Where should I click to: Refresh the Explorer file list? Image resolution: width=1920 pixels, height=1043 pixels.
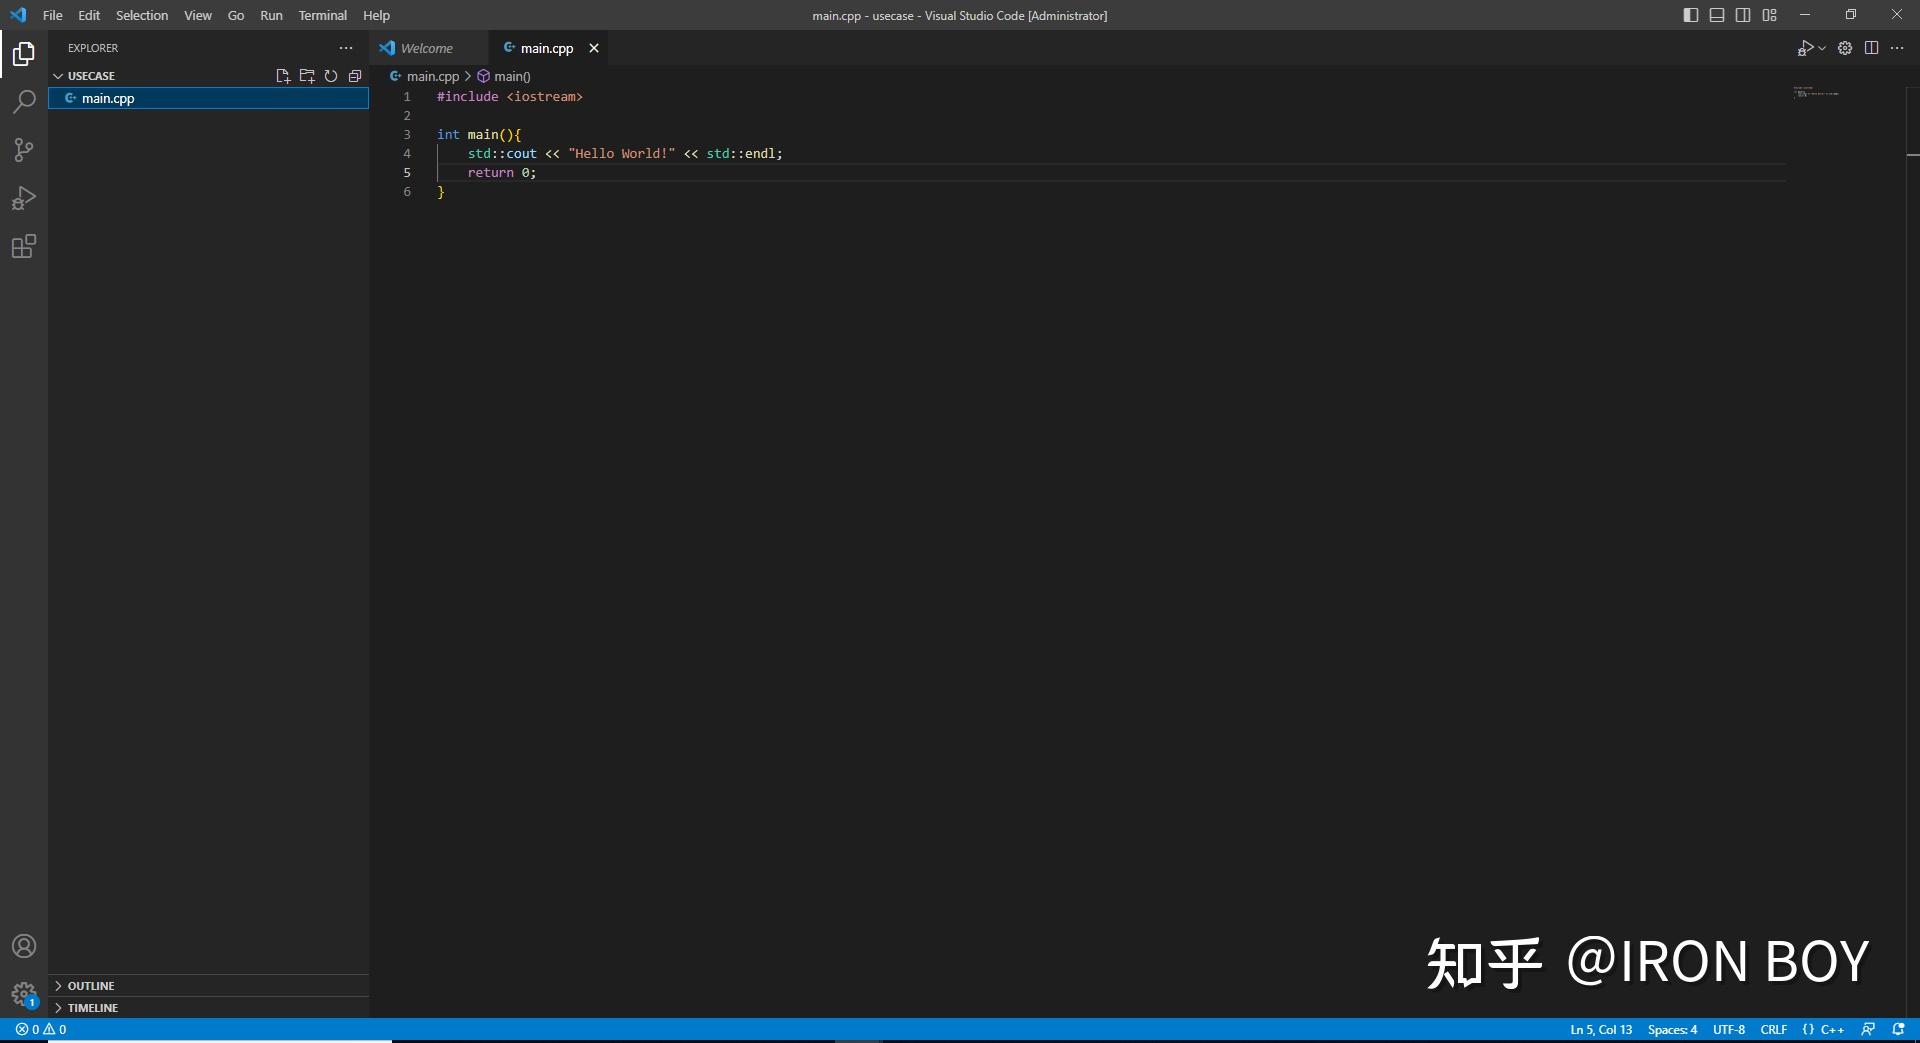pos(331,75)
